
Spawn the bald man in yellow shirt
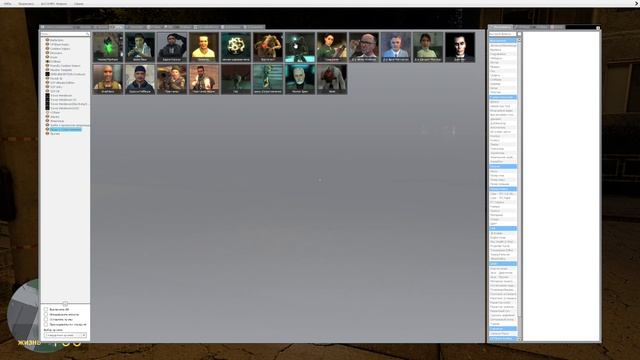(204, 47)
